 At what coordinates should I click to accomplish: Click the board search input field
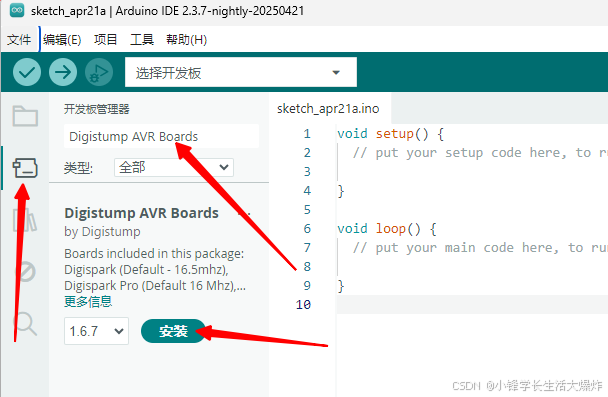pyautogui.click(x=161, y=136)
